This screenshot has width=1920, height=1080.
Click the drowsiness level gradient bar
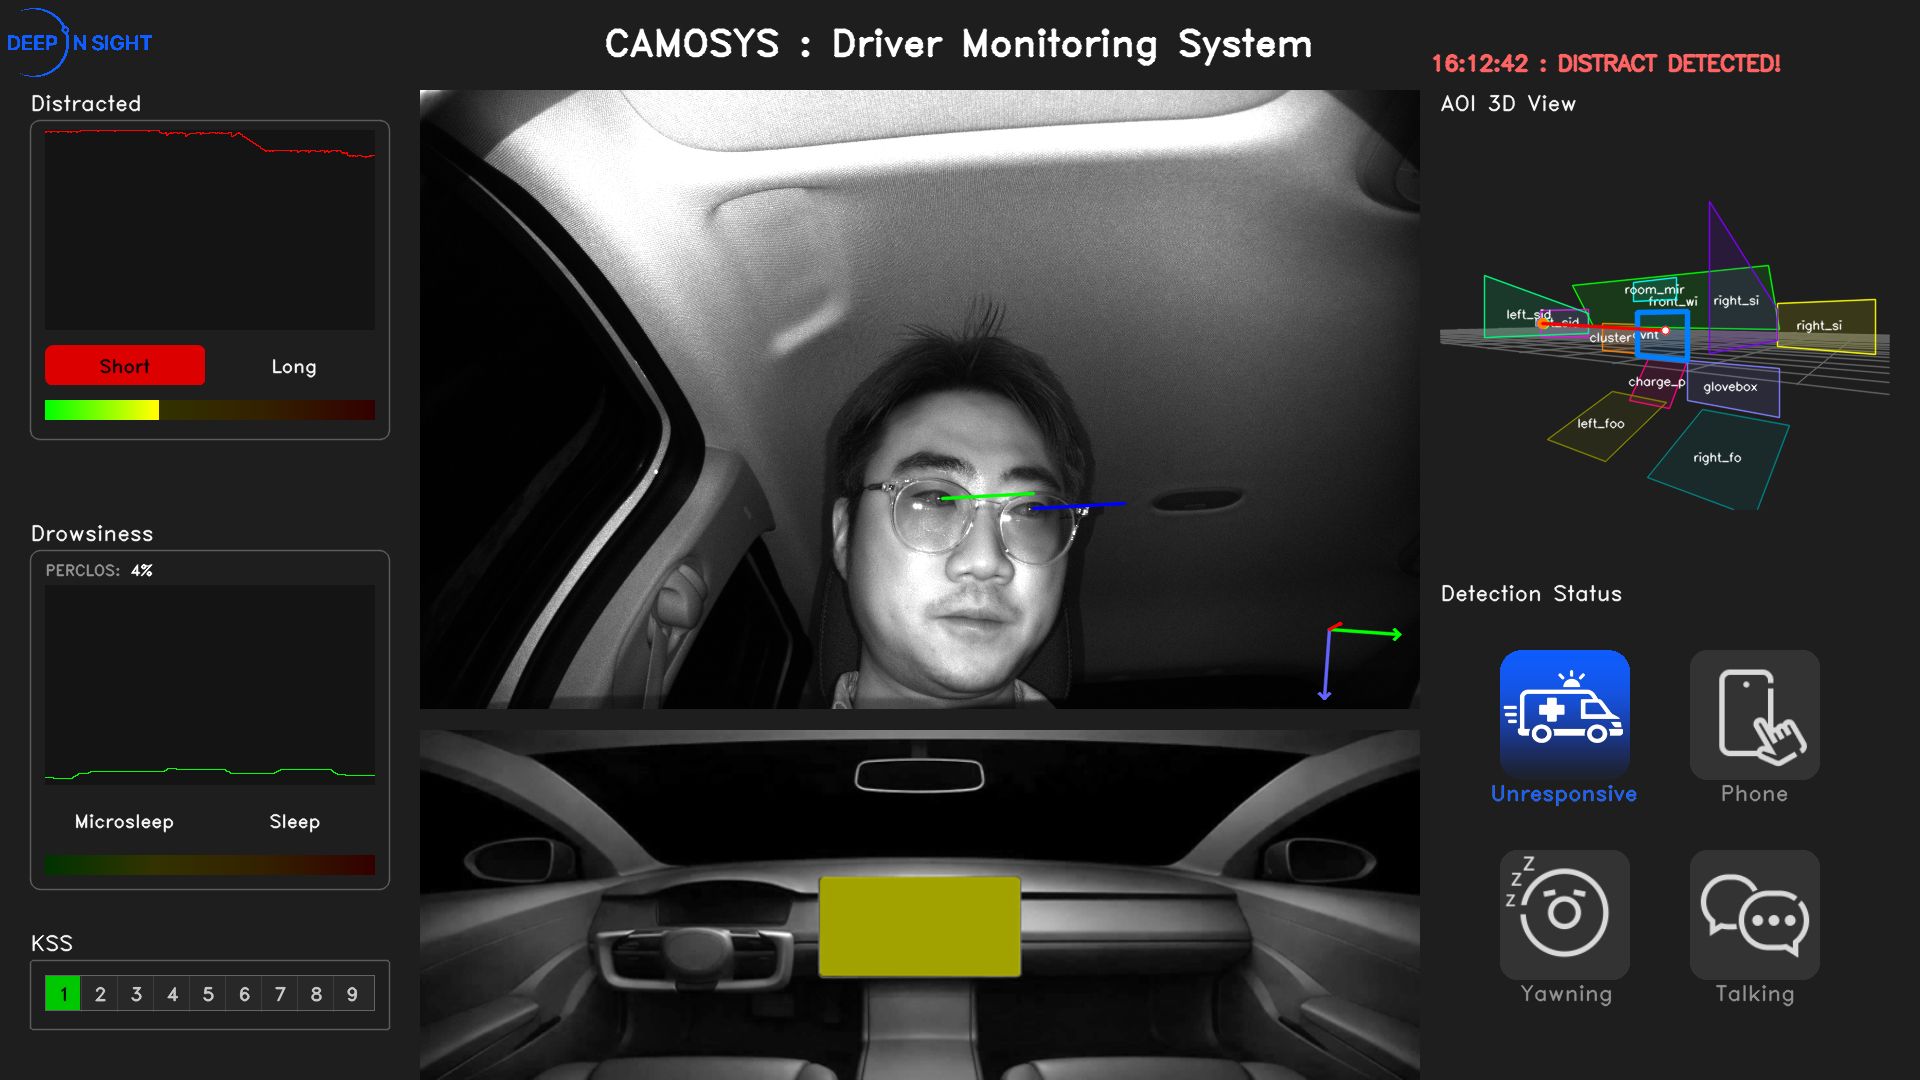point(210,865)
